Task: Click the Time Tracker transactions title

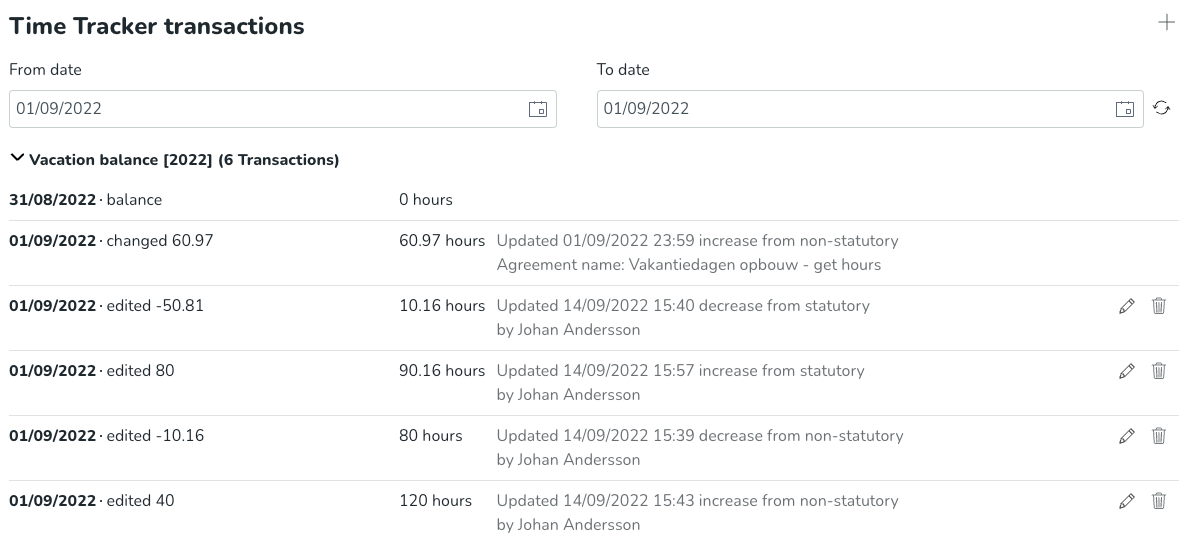Action: point(156,26)
